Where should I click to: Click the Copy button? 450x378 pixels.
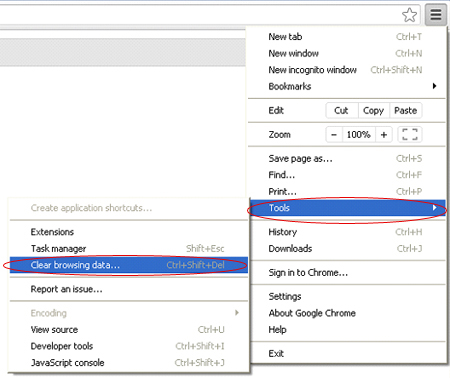(x=373, y=111)
